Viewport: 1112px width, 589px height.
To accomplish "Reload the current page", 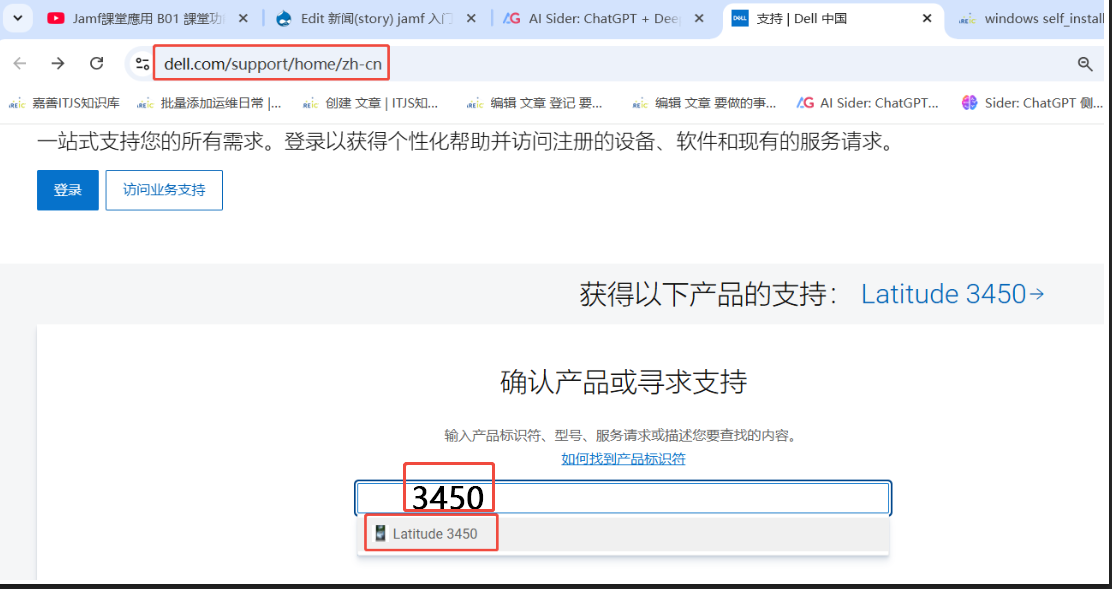I will [x=96, y=64].
